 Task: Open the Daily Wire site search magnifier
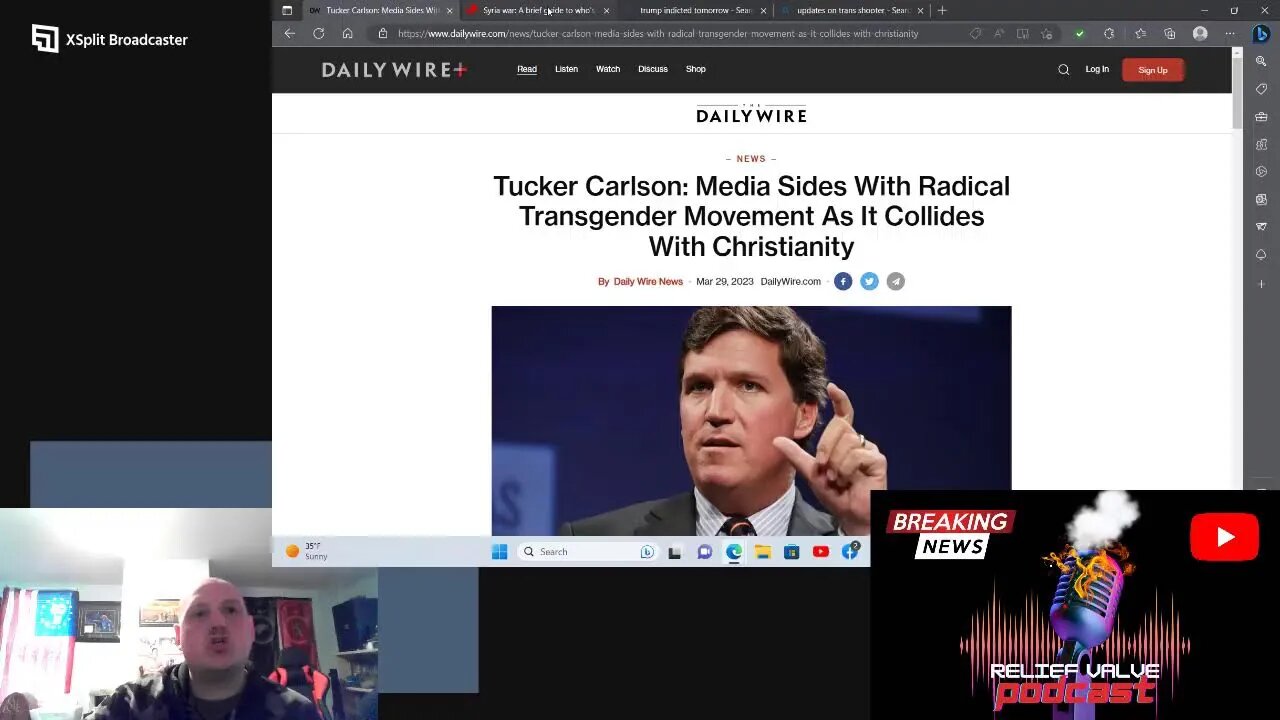coord(1063,69)
